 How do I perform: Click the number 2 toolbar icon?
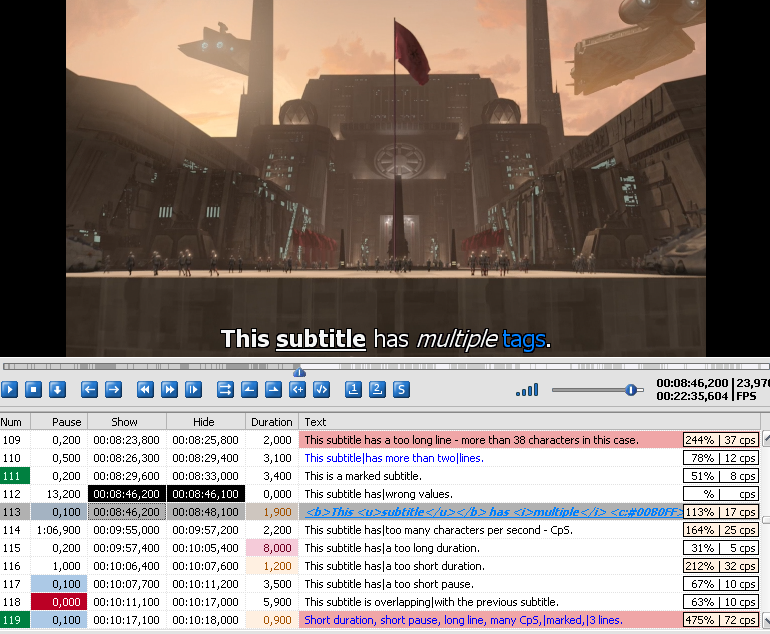coord(378,389)
